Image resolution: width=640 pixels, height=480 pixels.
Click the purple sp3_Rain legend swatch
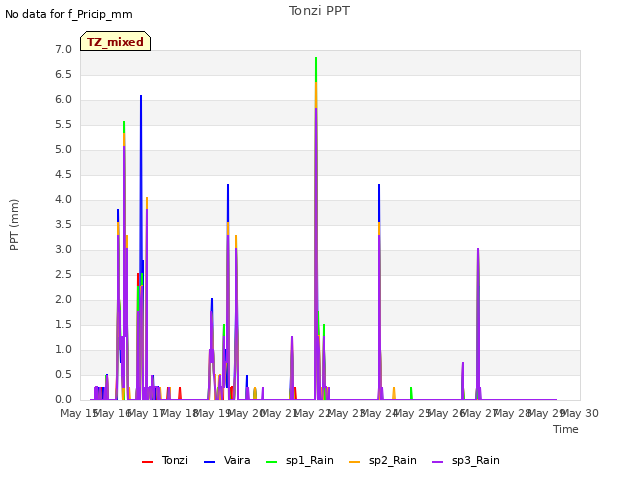(x=438, y=462)
